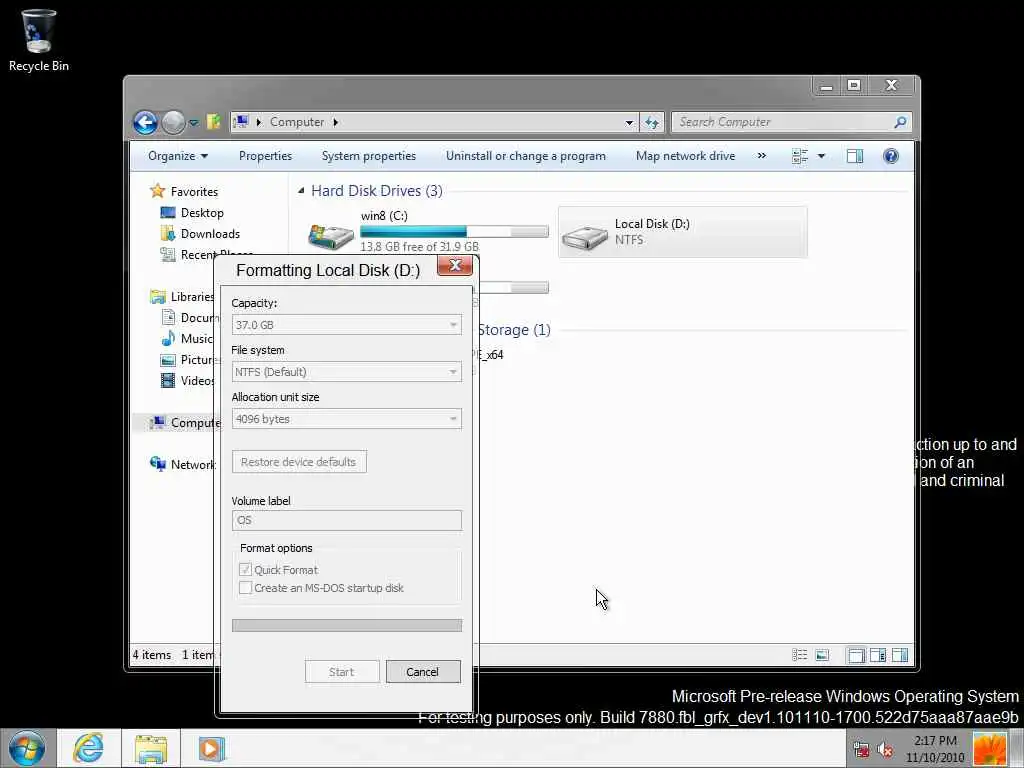
Task: Select Local Disk (D:) drive
Action: pyautogui.click(x=682, y=232)
